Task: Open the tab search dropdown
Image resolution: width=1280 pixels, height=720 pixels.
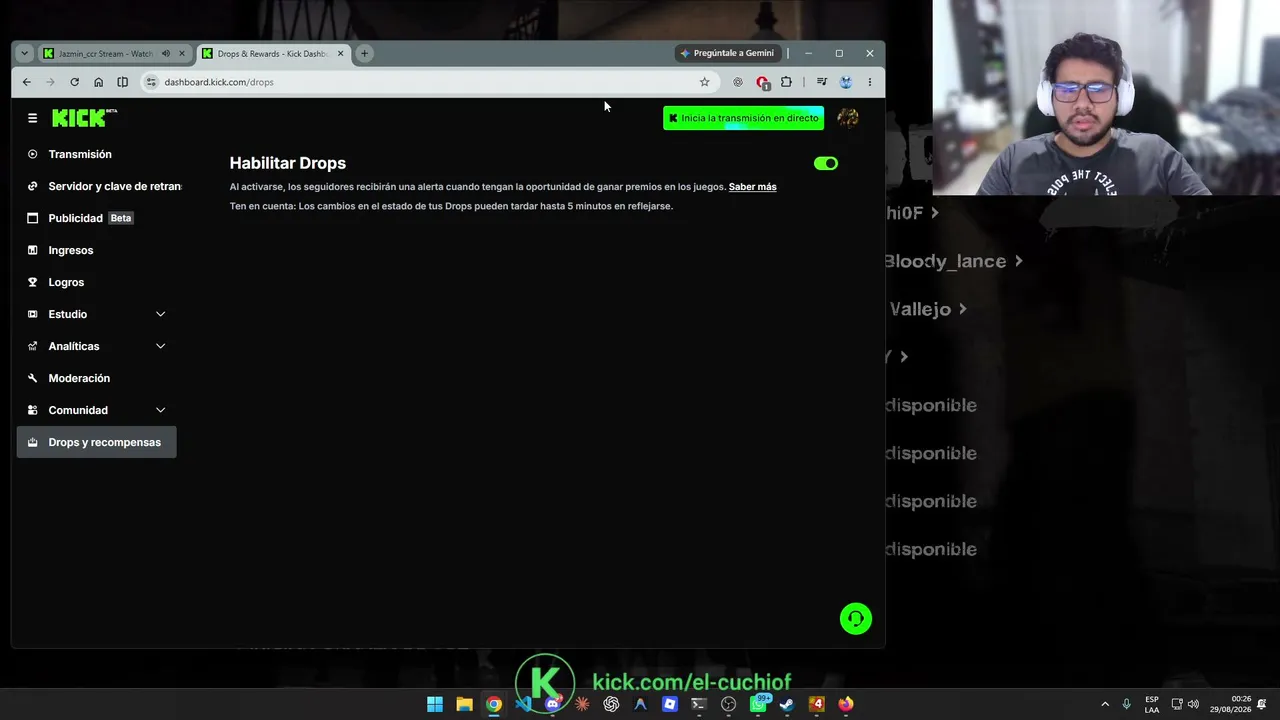Action: coord(24,53)
